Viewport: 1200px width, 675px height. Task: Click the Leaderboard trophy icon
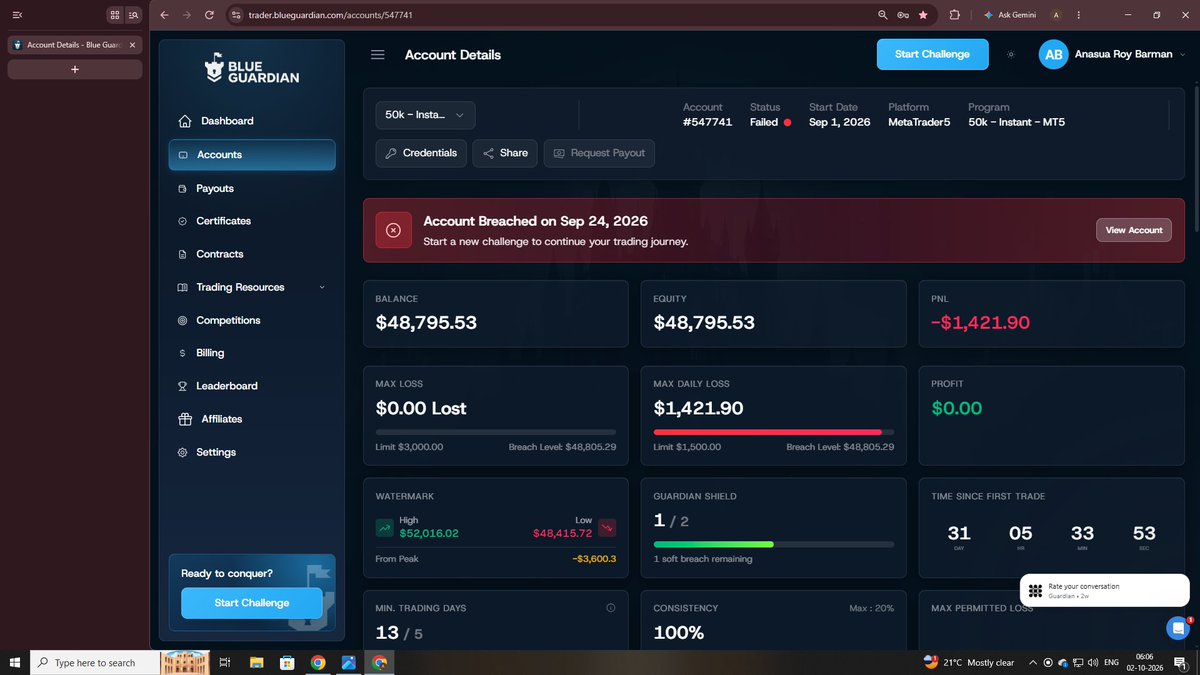pyautogui.click(x=182, y=386)
